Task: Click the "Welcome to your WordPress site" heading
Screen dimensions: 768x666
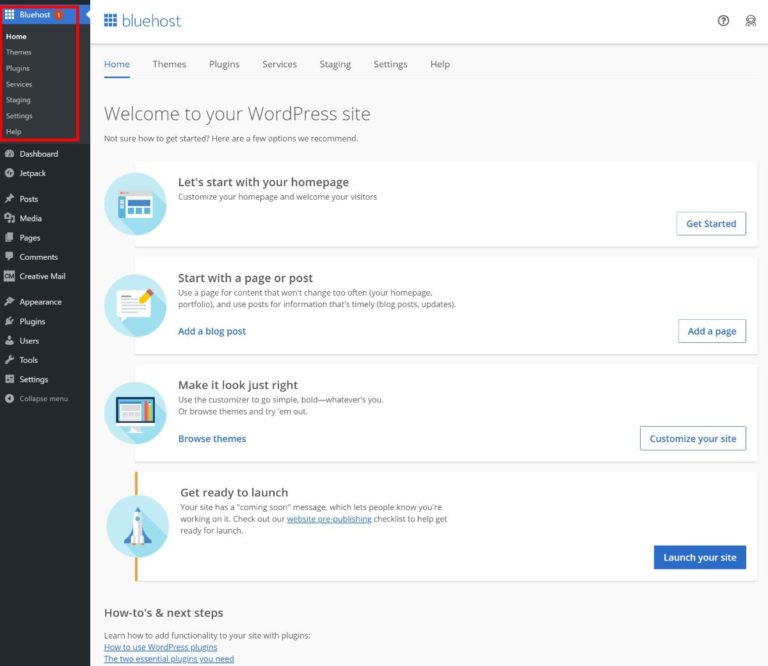Action: 237,114
